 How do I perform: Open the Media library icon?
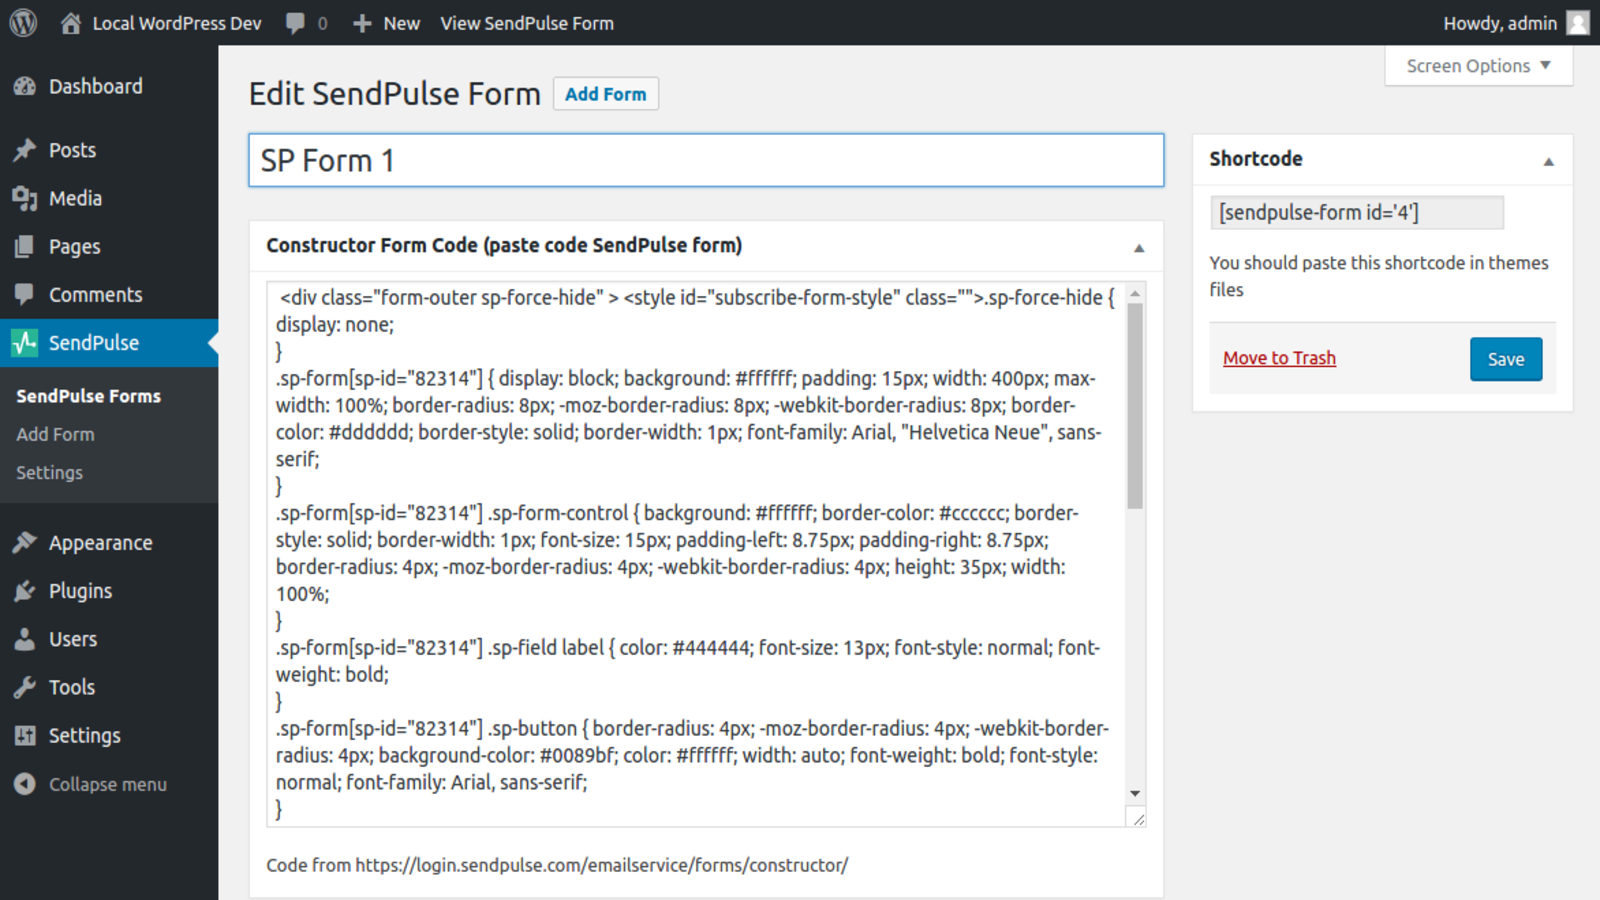click(26, 198)
